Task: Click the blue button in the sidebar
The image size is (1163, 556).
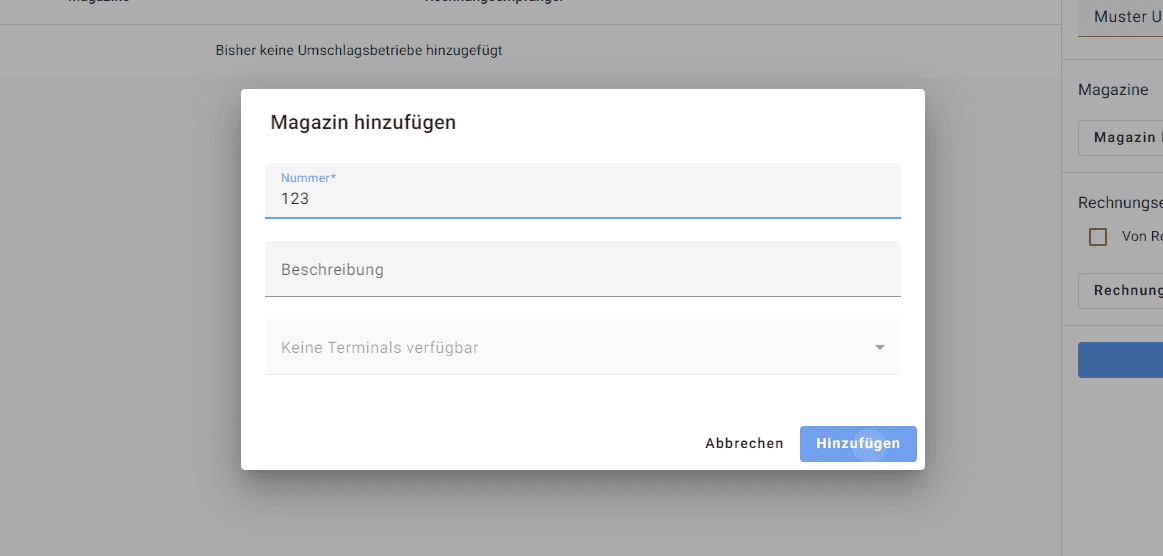Action: tap(1120, 360)
